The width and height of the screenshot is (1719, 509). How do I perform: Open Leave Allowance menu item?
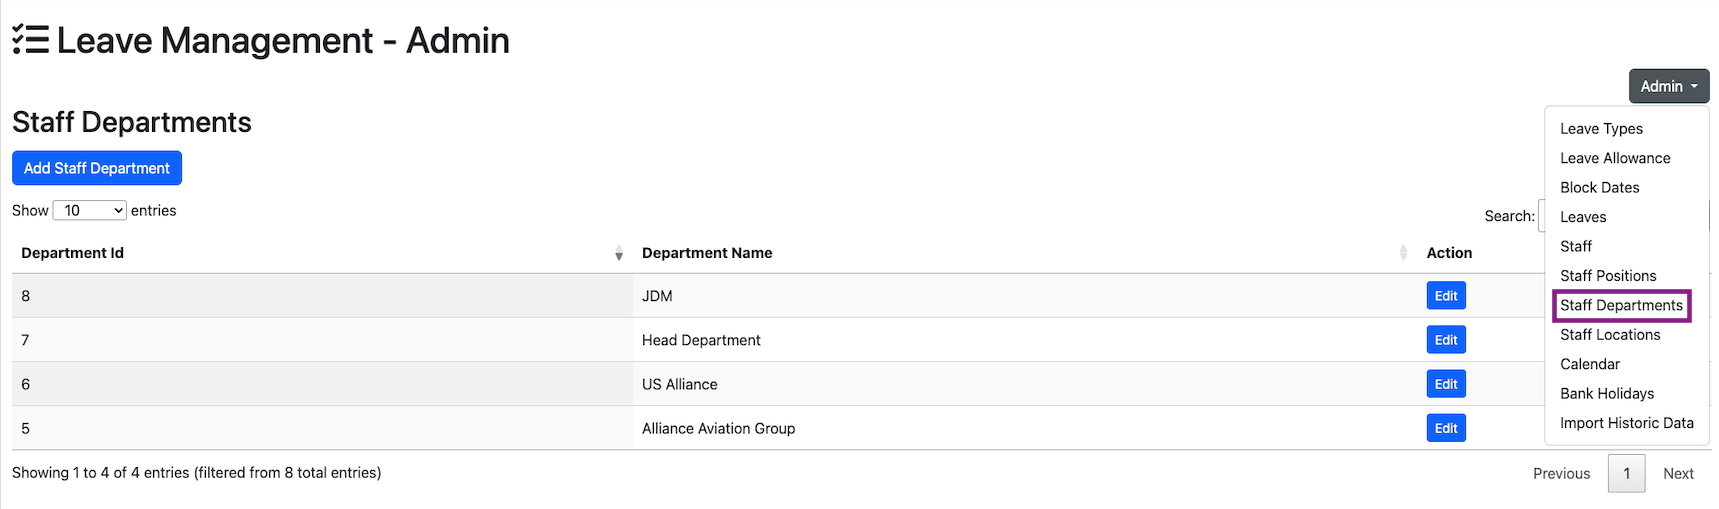[x=1615, y=158]
